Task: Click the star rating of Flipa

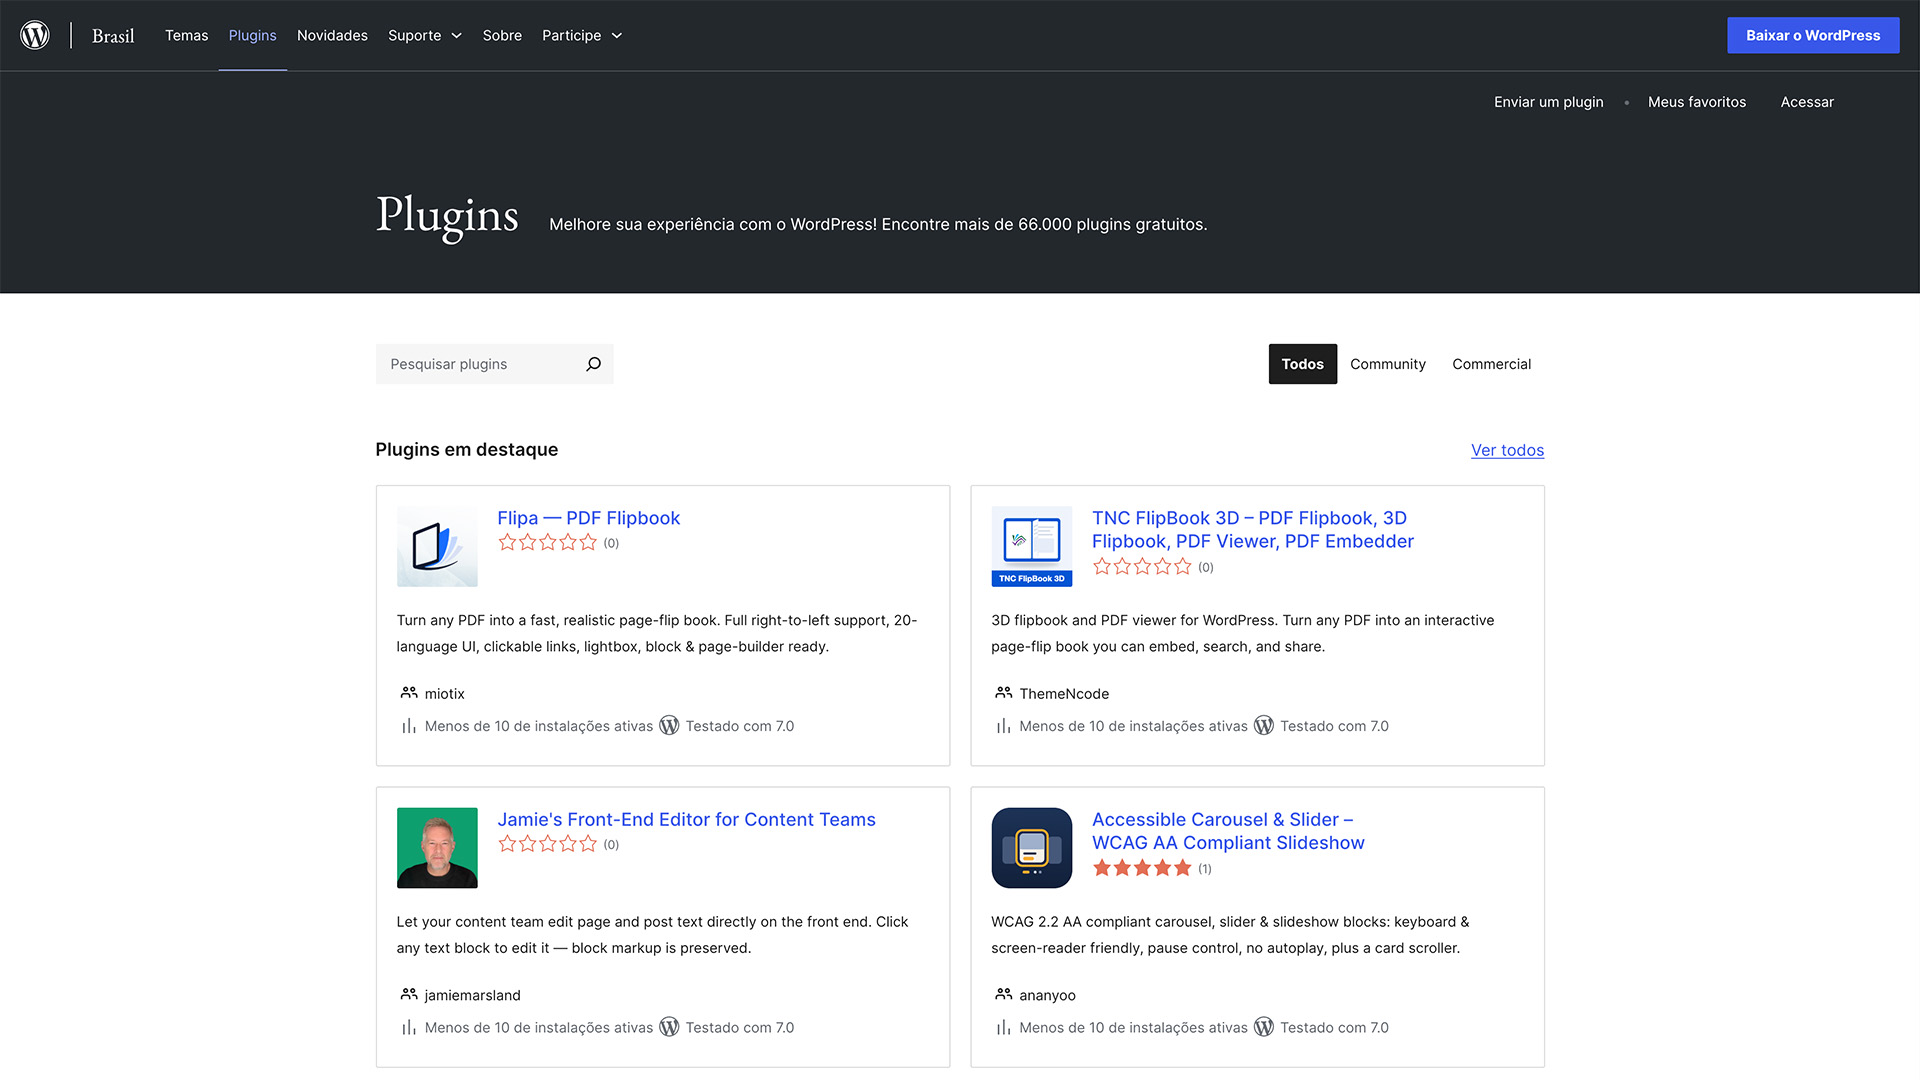Action: click(547, 543)
